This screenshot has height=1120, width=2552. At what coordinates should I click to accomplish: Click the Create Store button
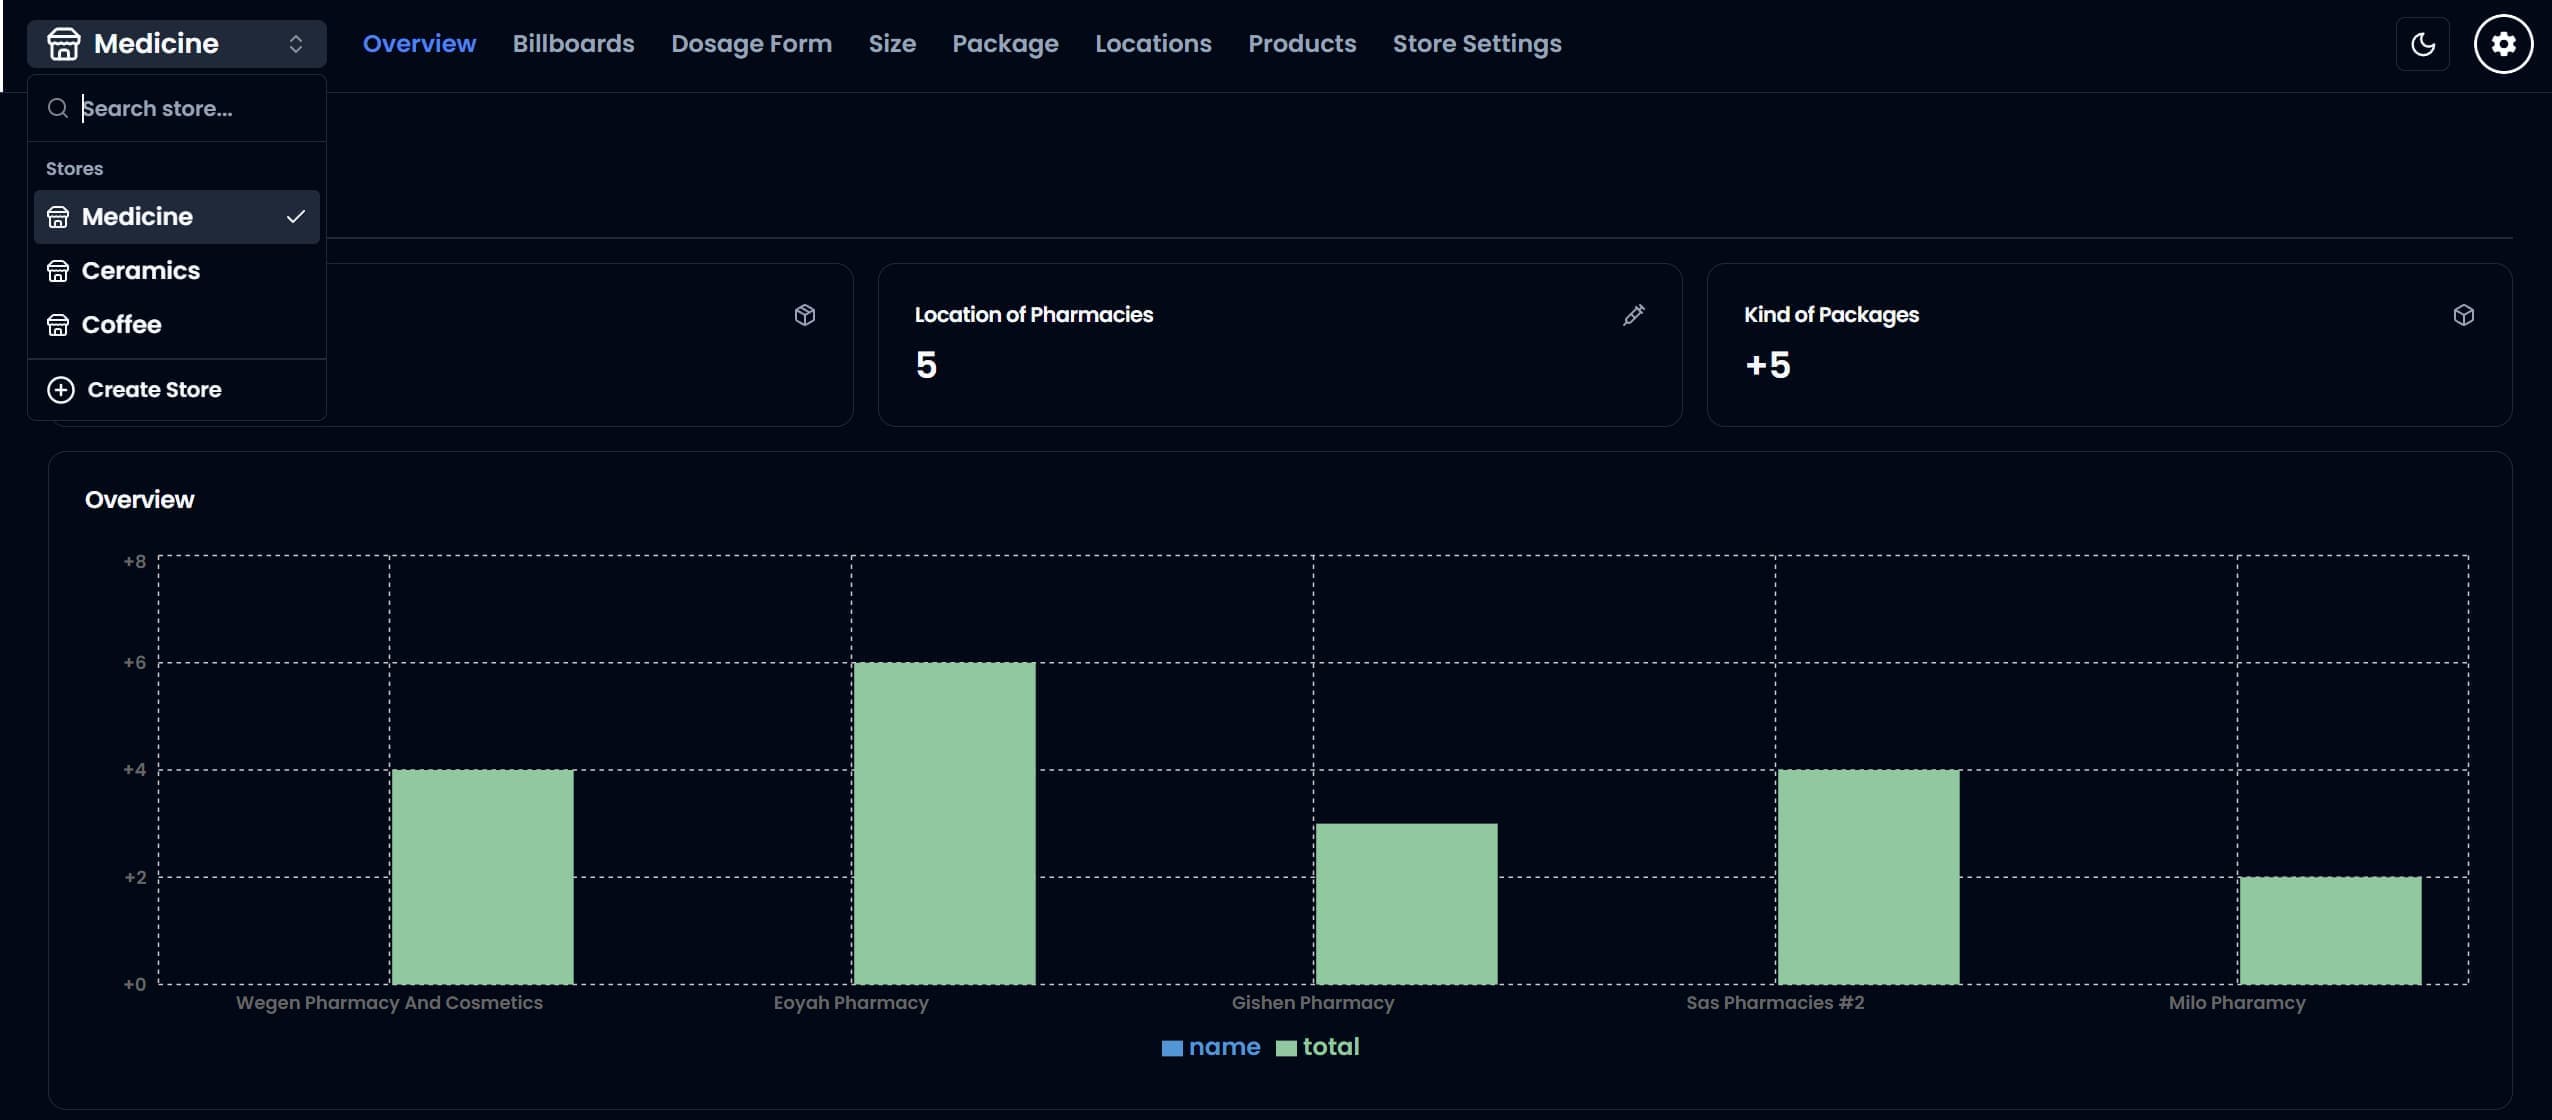[154, 390]
